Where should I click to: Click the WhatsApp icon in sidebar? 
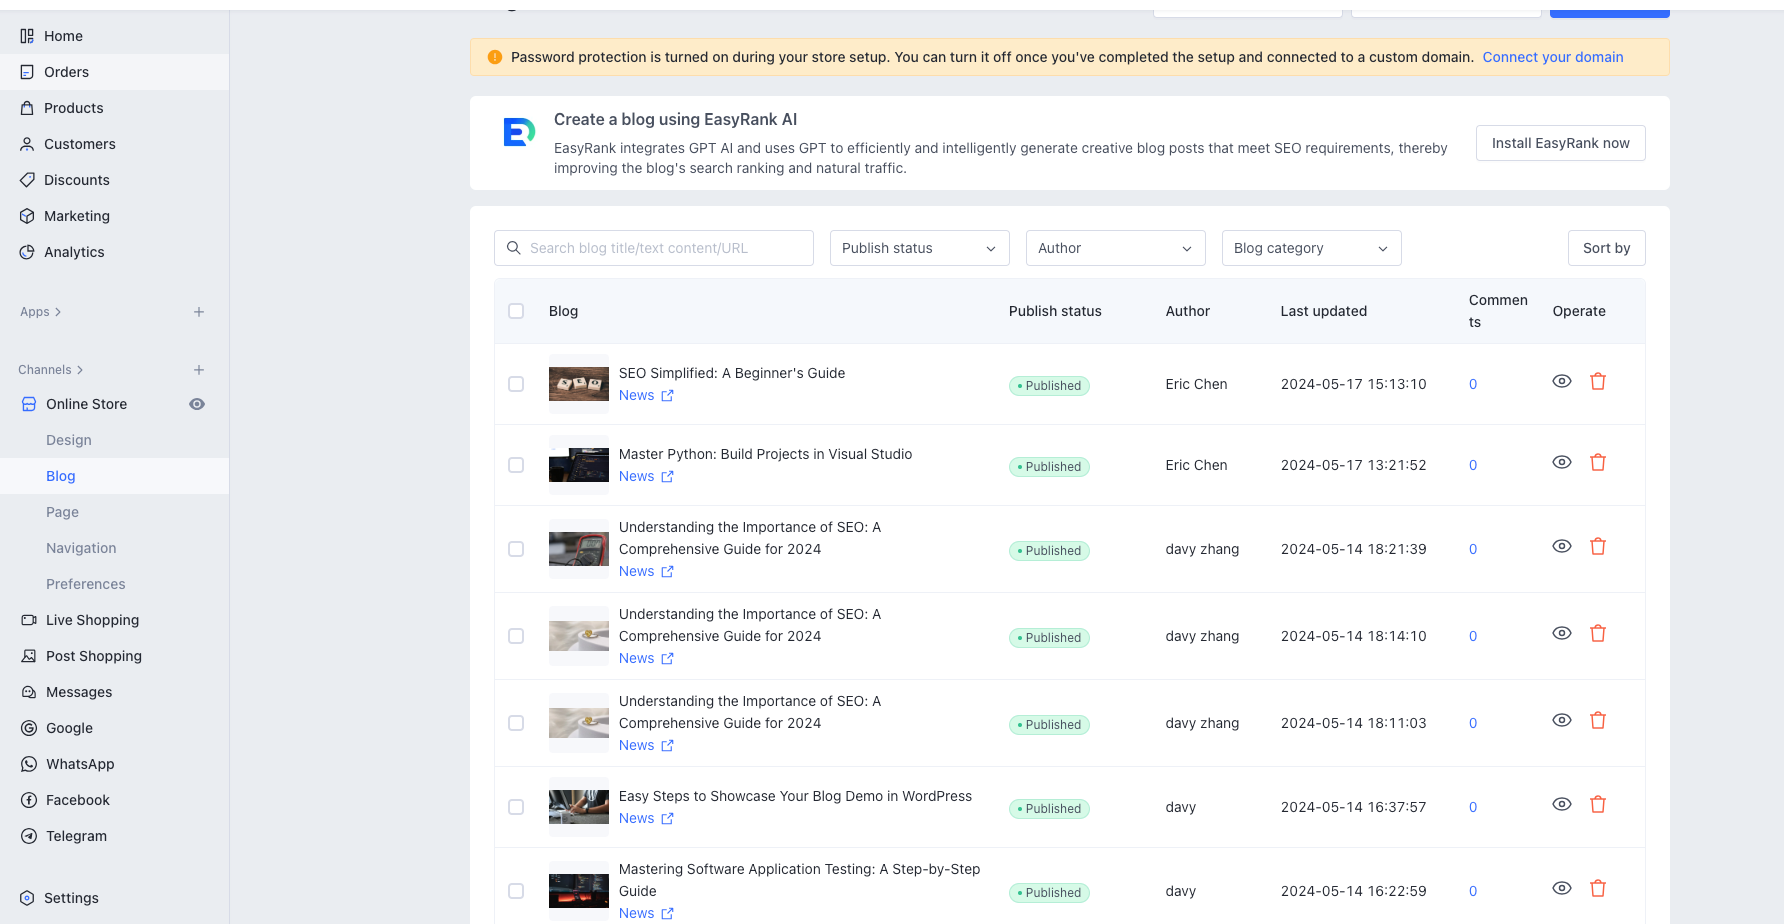(x=29, y=764)
